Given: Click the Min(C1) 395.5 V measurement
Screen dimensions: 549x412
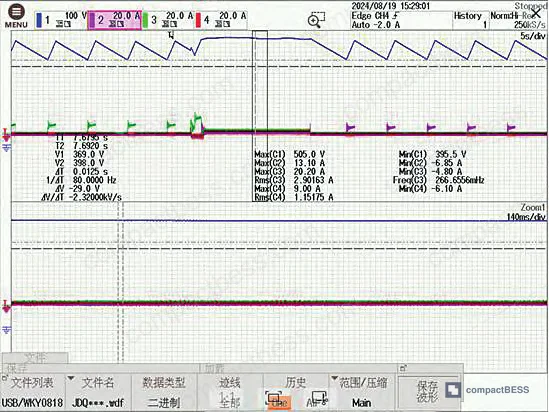Looking at the screenshot, I should pyautogui.click(x=432, y=154).
